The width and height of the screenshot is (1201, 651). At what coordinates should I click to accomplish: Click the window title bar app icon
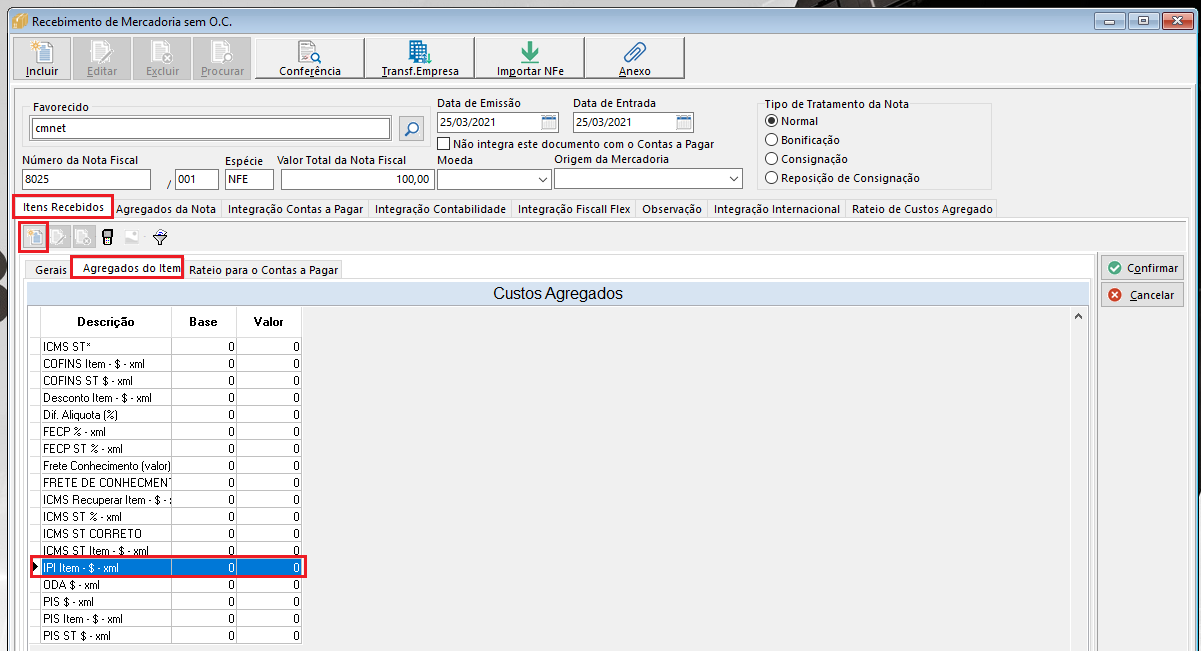pyautogui.click(x=19, y=20)
